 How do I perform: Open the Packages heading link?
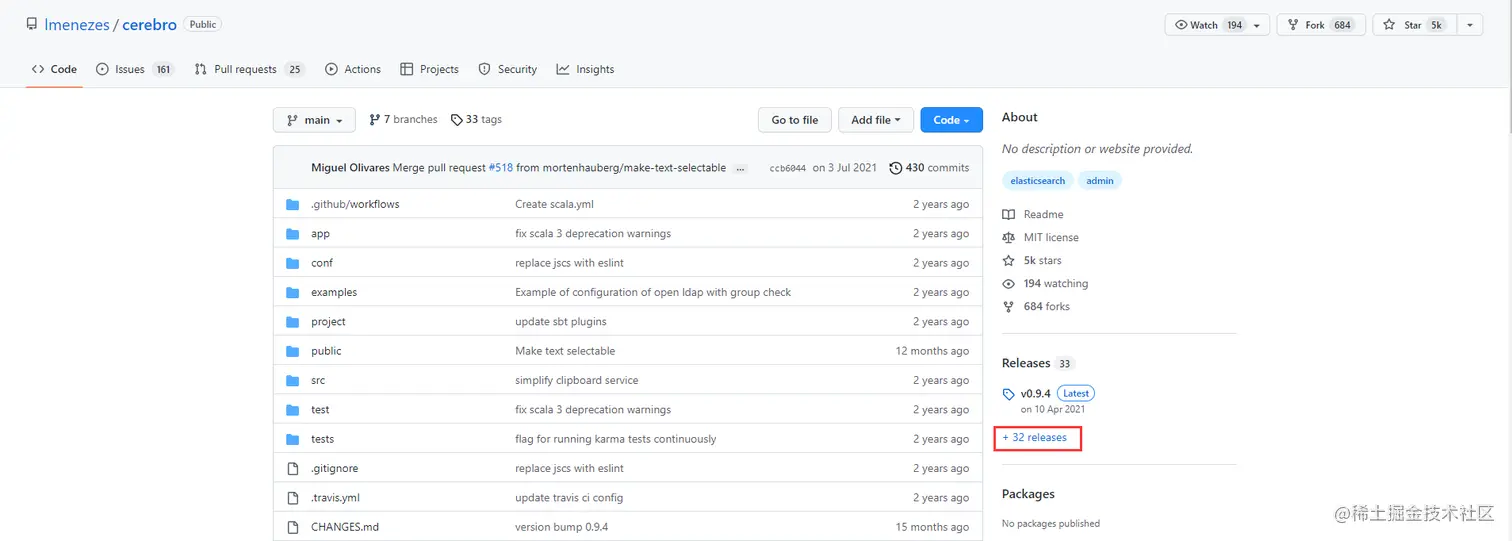1028,494
